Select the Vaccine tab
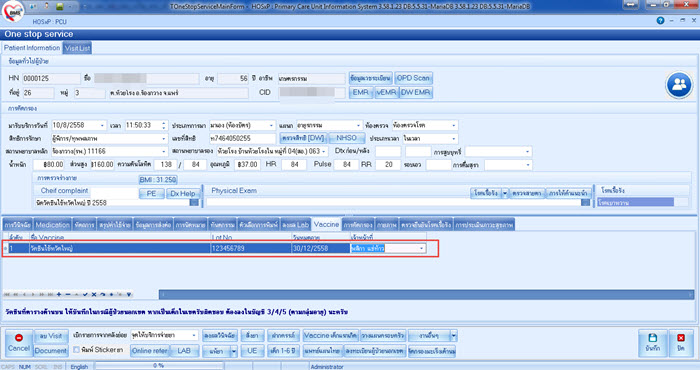 [326, 224]
